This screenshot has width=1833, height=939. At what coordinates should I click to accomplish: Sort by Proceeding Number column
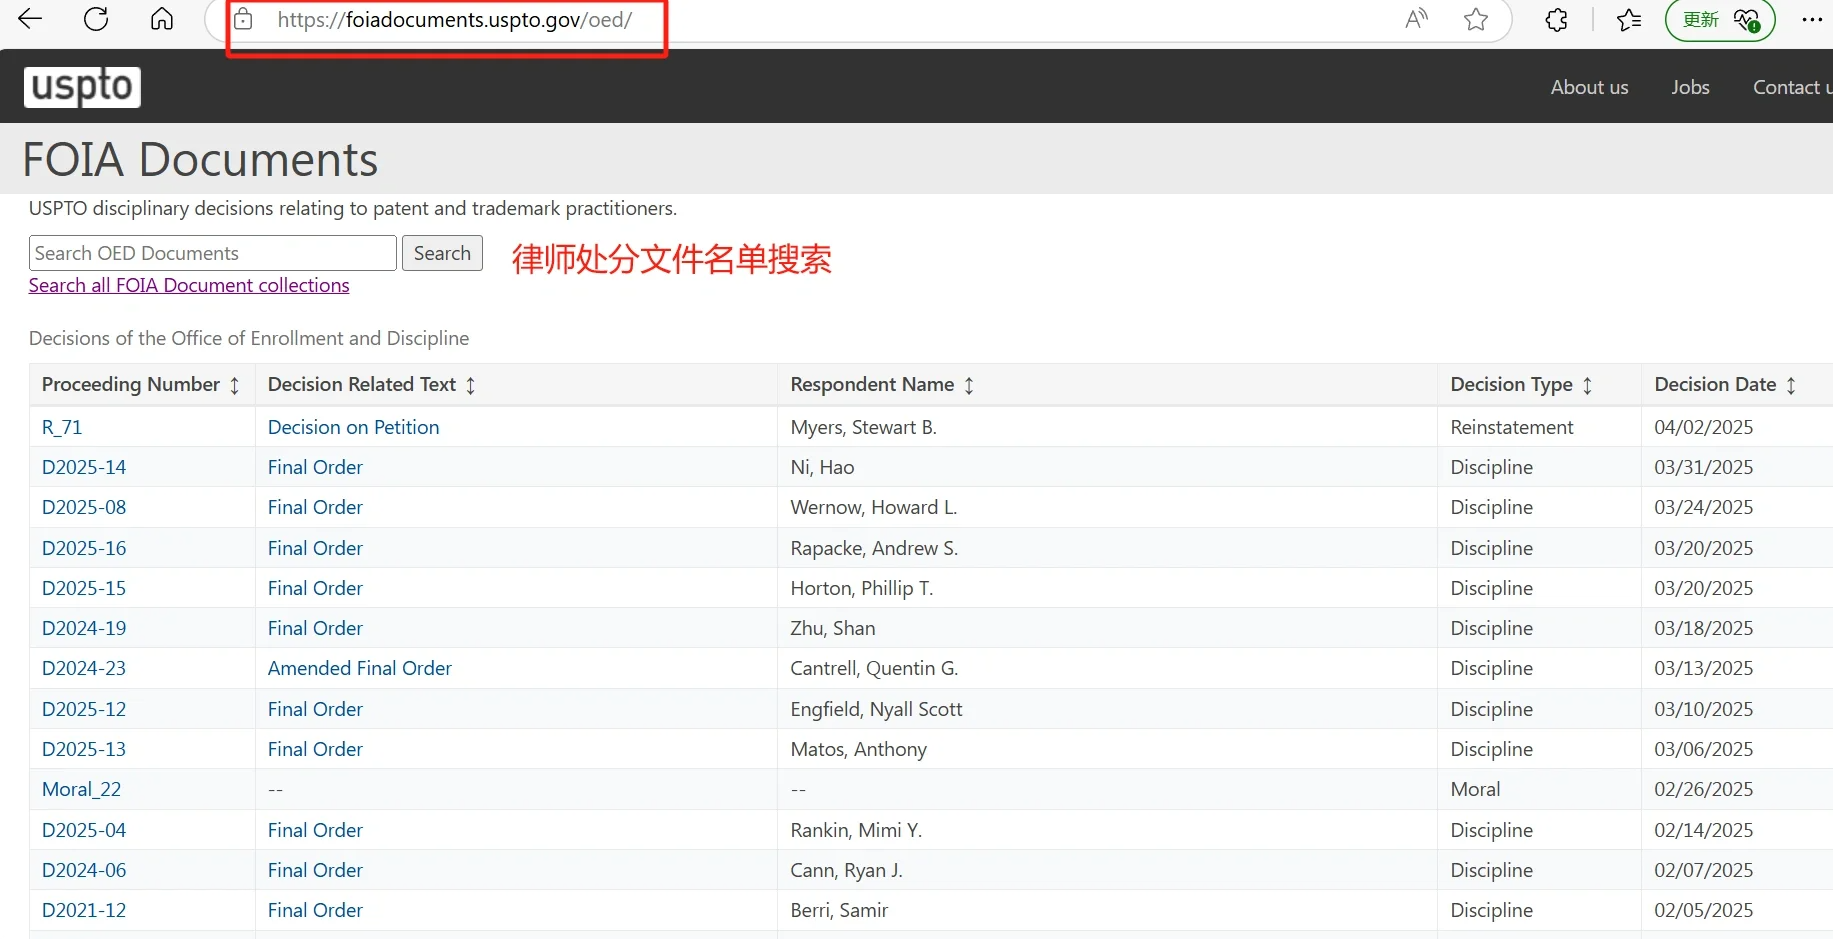pos(234,385)
